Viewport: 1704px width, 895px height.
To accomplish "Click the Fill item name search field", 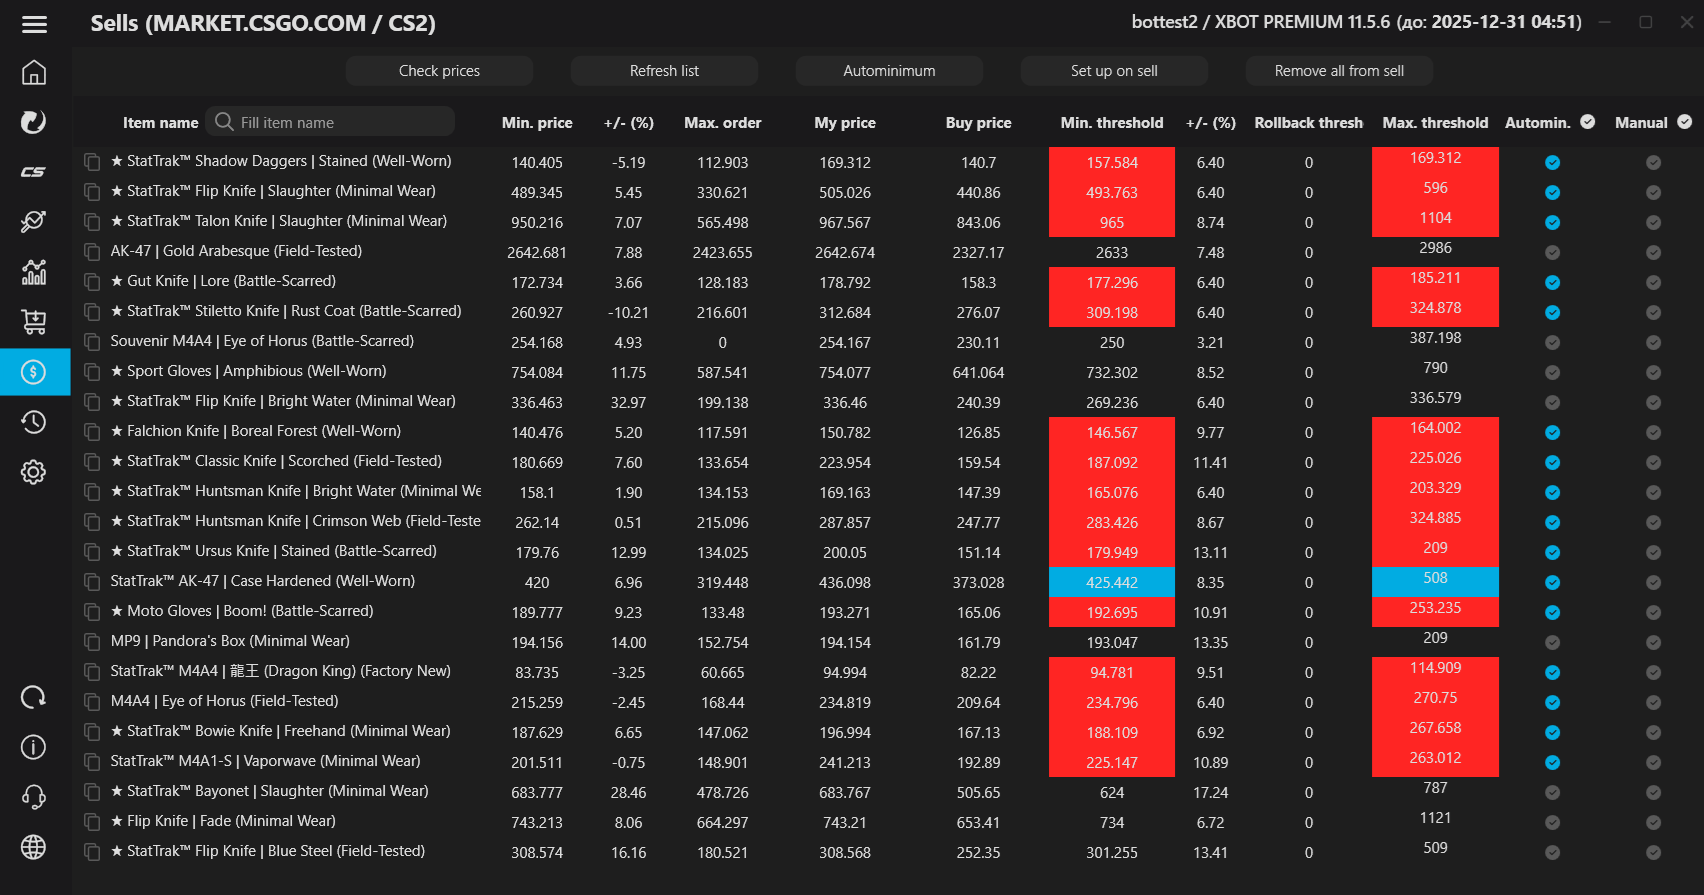I will 340,122.
